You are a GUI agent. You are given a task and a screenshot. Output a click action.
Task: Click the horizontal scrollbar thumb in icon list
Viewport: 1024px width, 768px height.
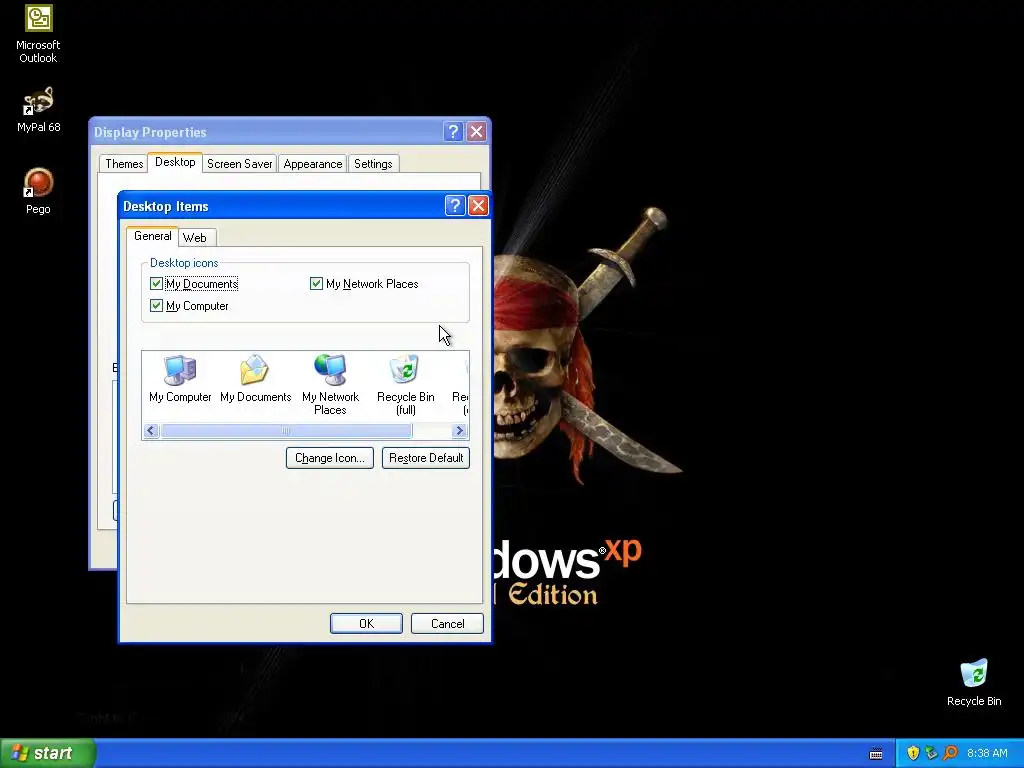point(286,430)
